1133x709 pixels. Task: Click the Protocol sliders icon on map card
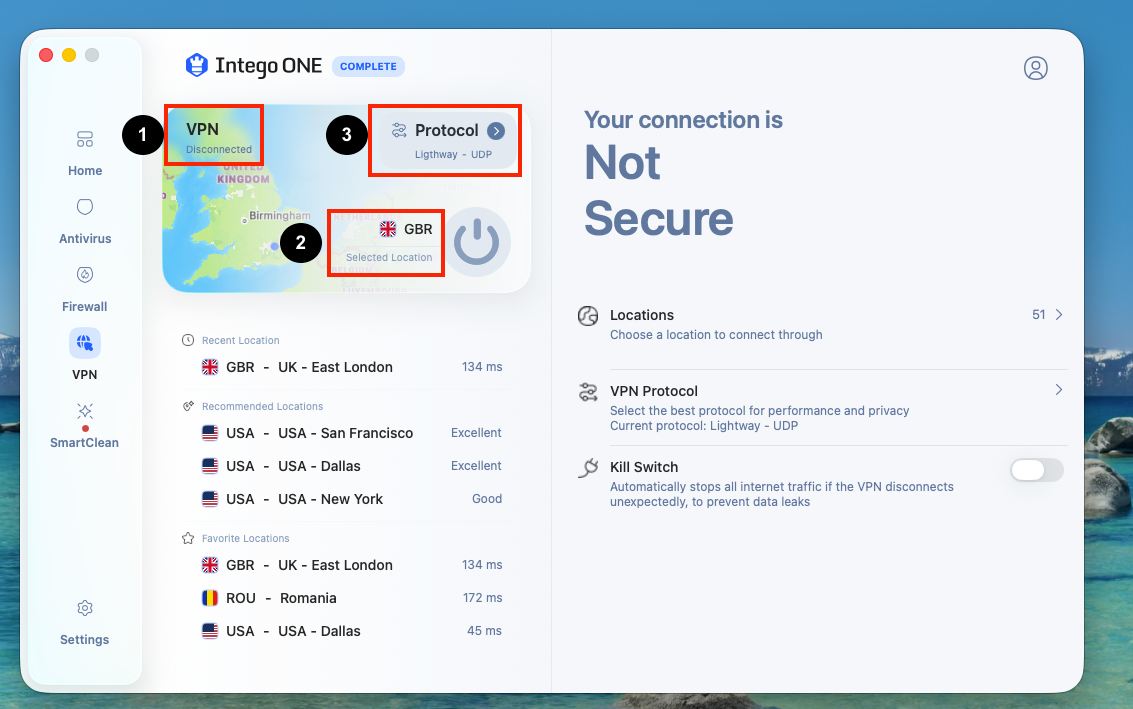click(x=399, y=130)
